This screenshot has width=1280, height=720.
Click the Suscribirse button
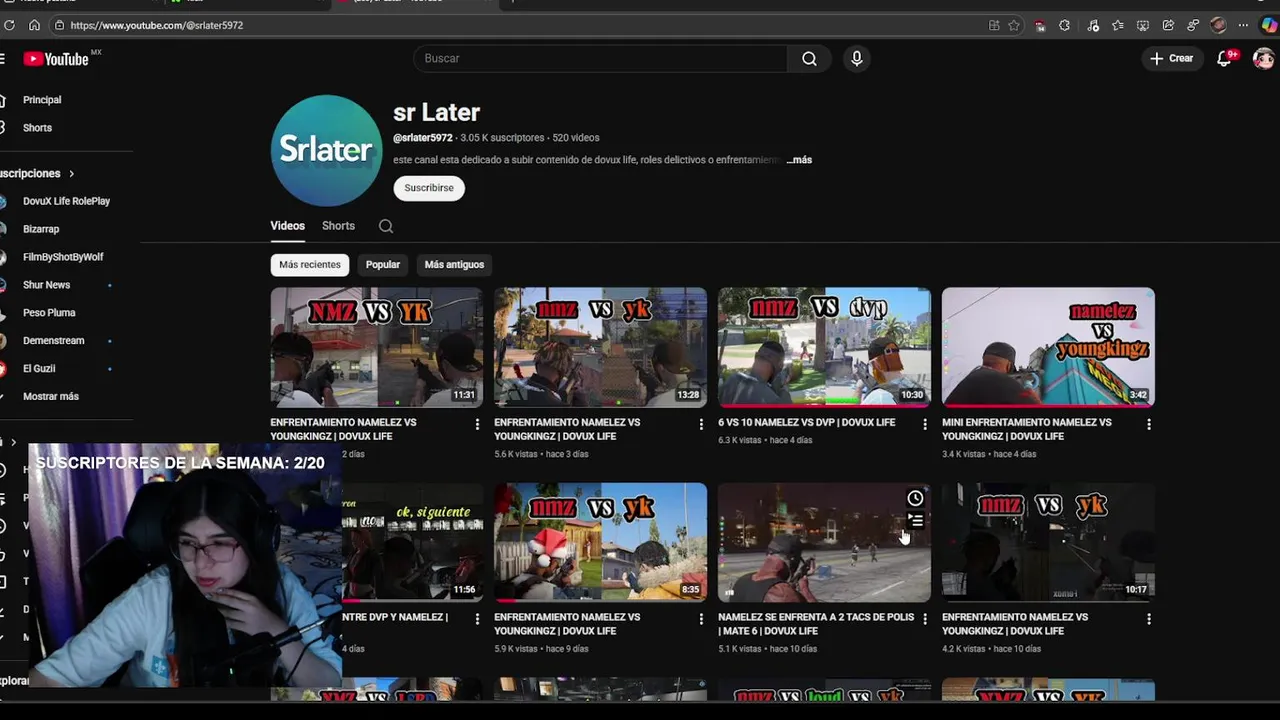click(429, 188)
